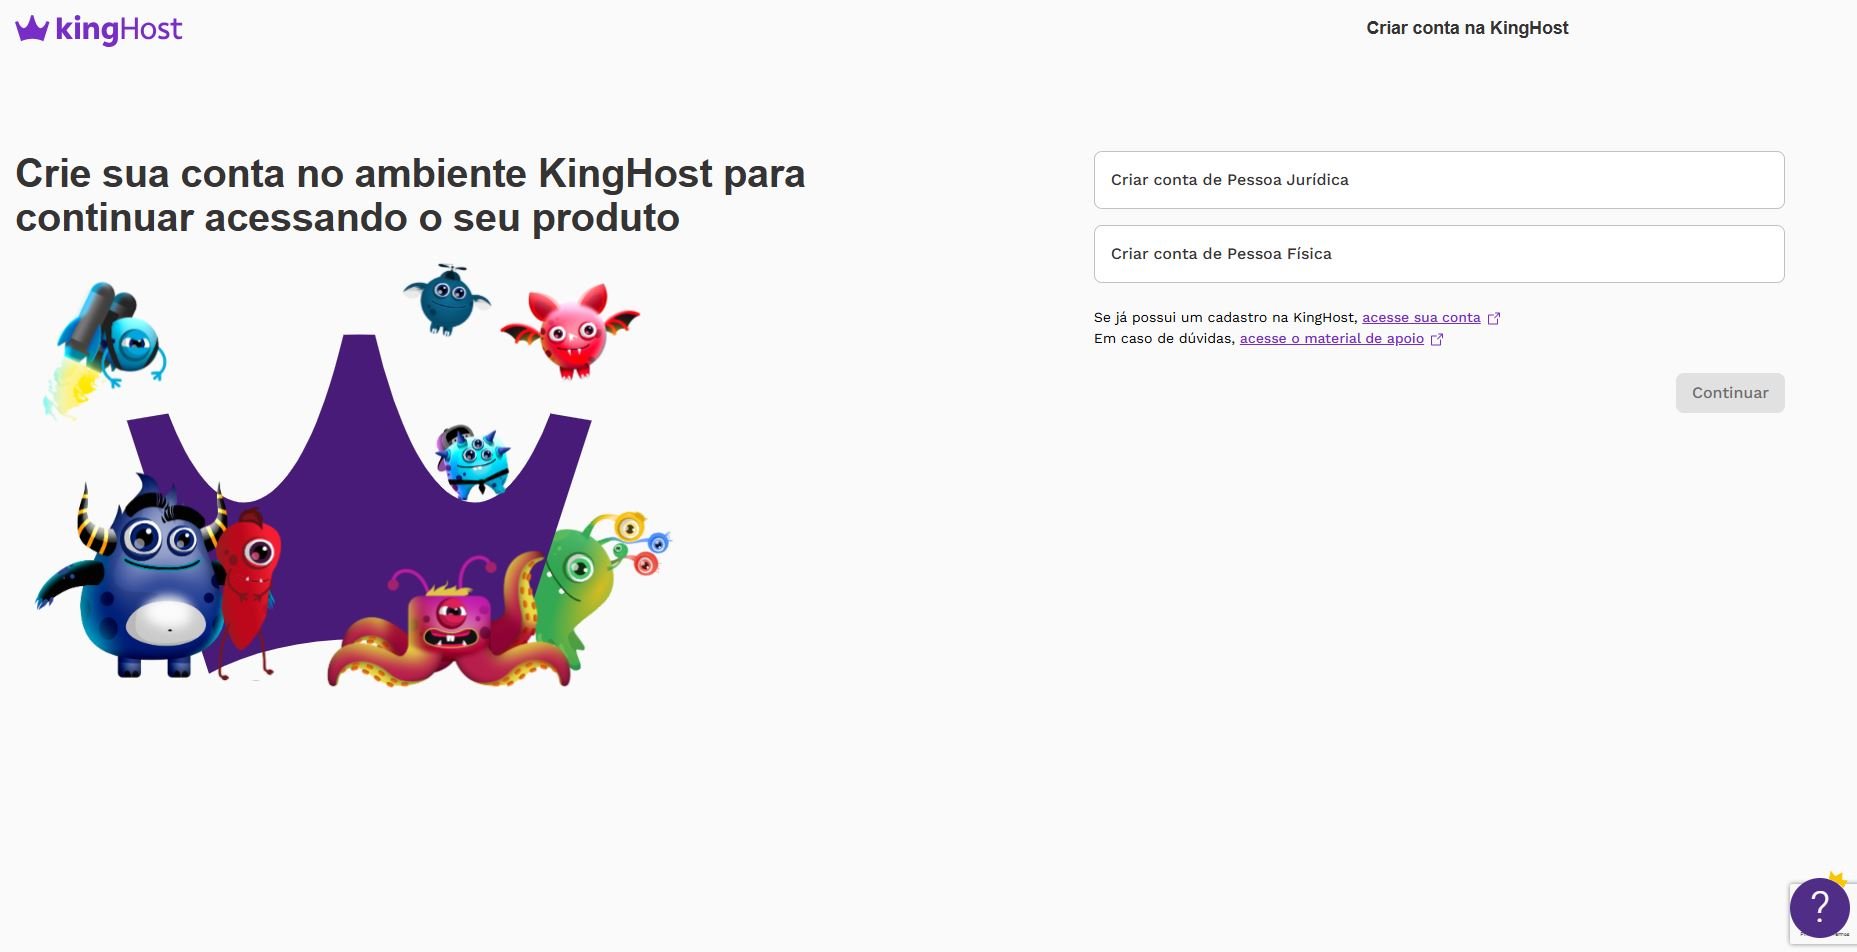This screenshot has height=952, width=1857.
Task: Open the 'acesse sua conta' link
Action: click(1420, 317)
